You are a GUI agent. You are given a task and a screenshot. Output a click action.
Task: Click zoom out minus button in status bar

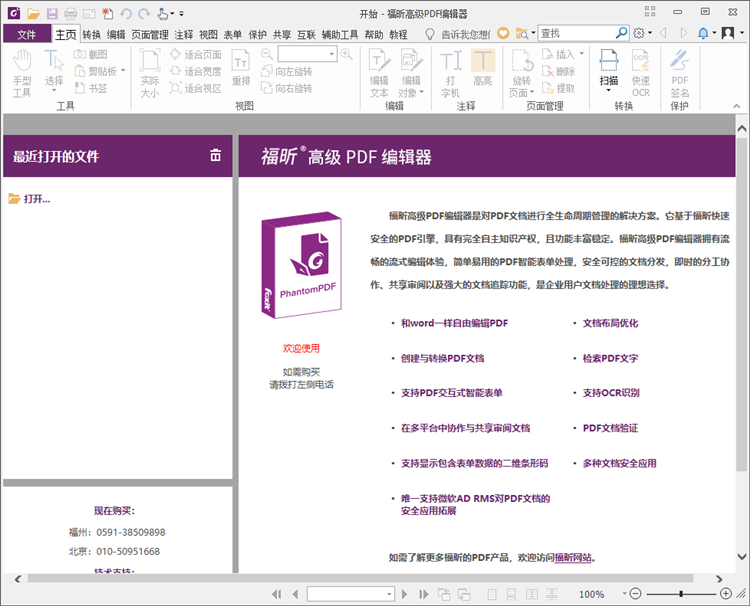[x=636, y=594]
